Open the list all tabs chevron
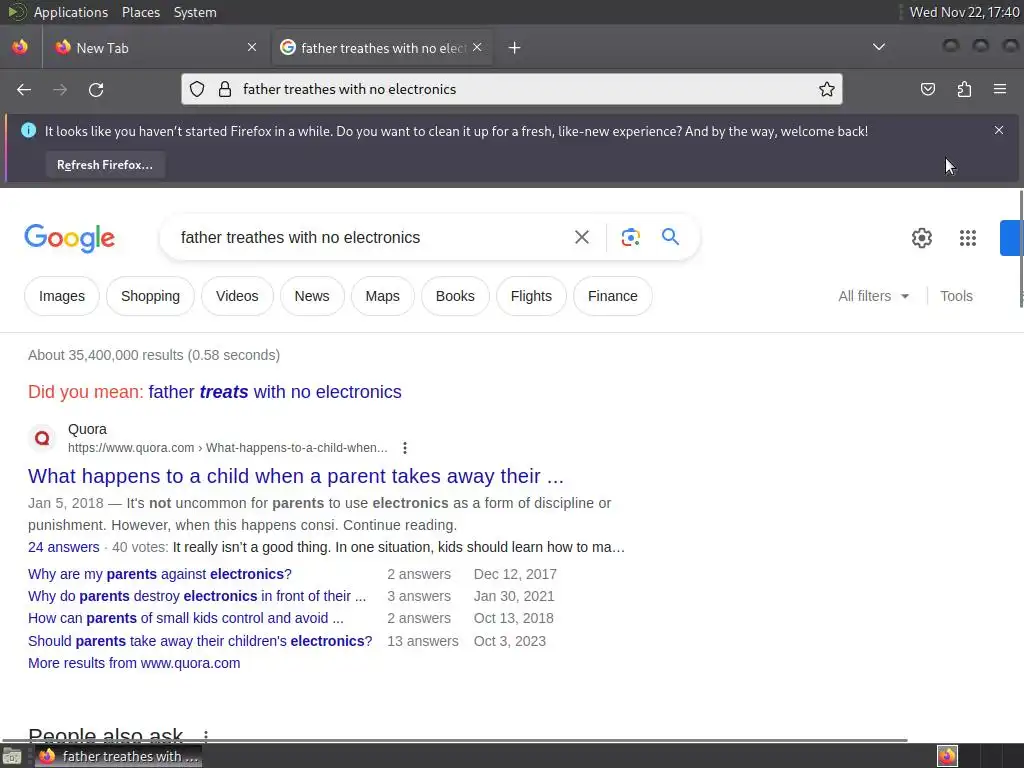Image resolution: width=1024 pixels, height=768 pixels. pos(879,47)
